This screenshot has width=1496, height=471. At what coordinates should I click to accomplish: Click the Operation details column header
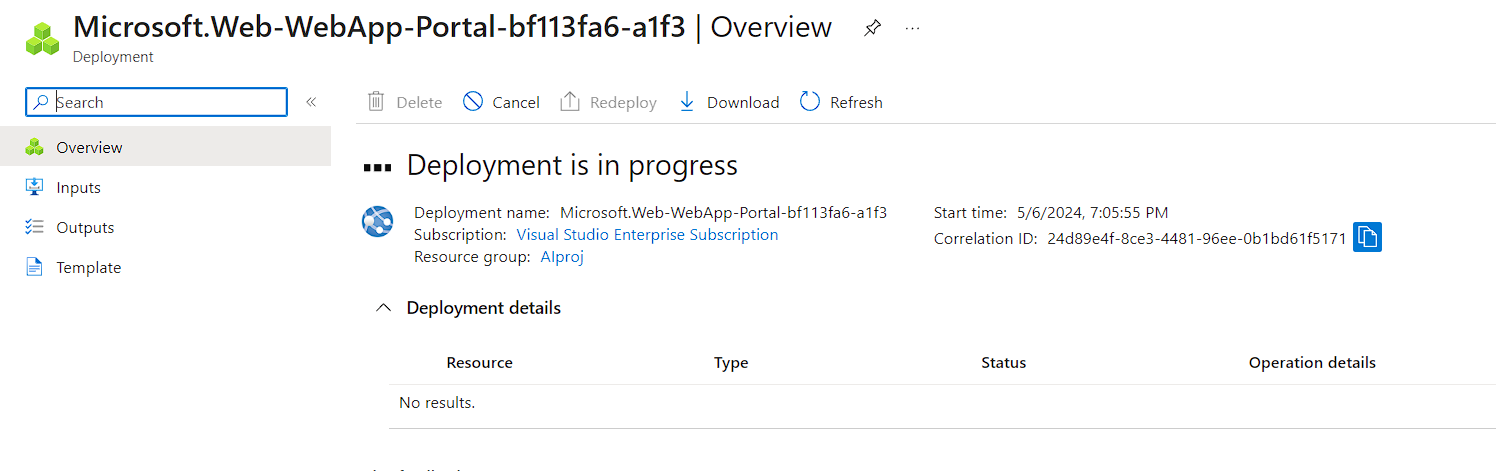(x=1312, y=363)
